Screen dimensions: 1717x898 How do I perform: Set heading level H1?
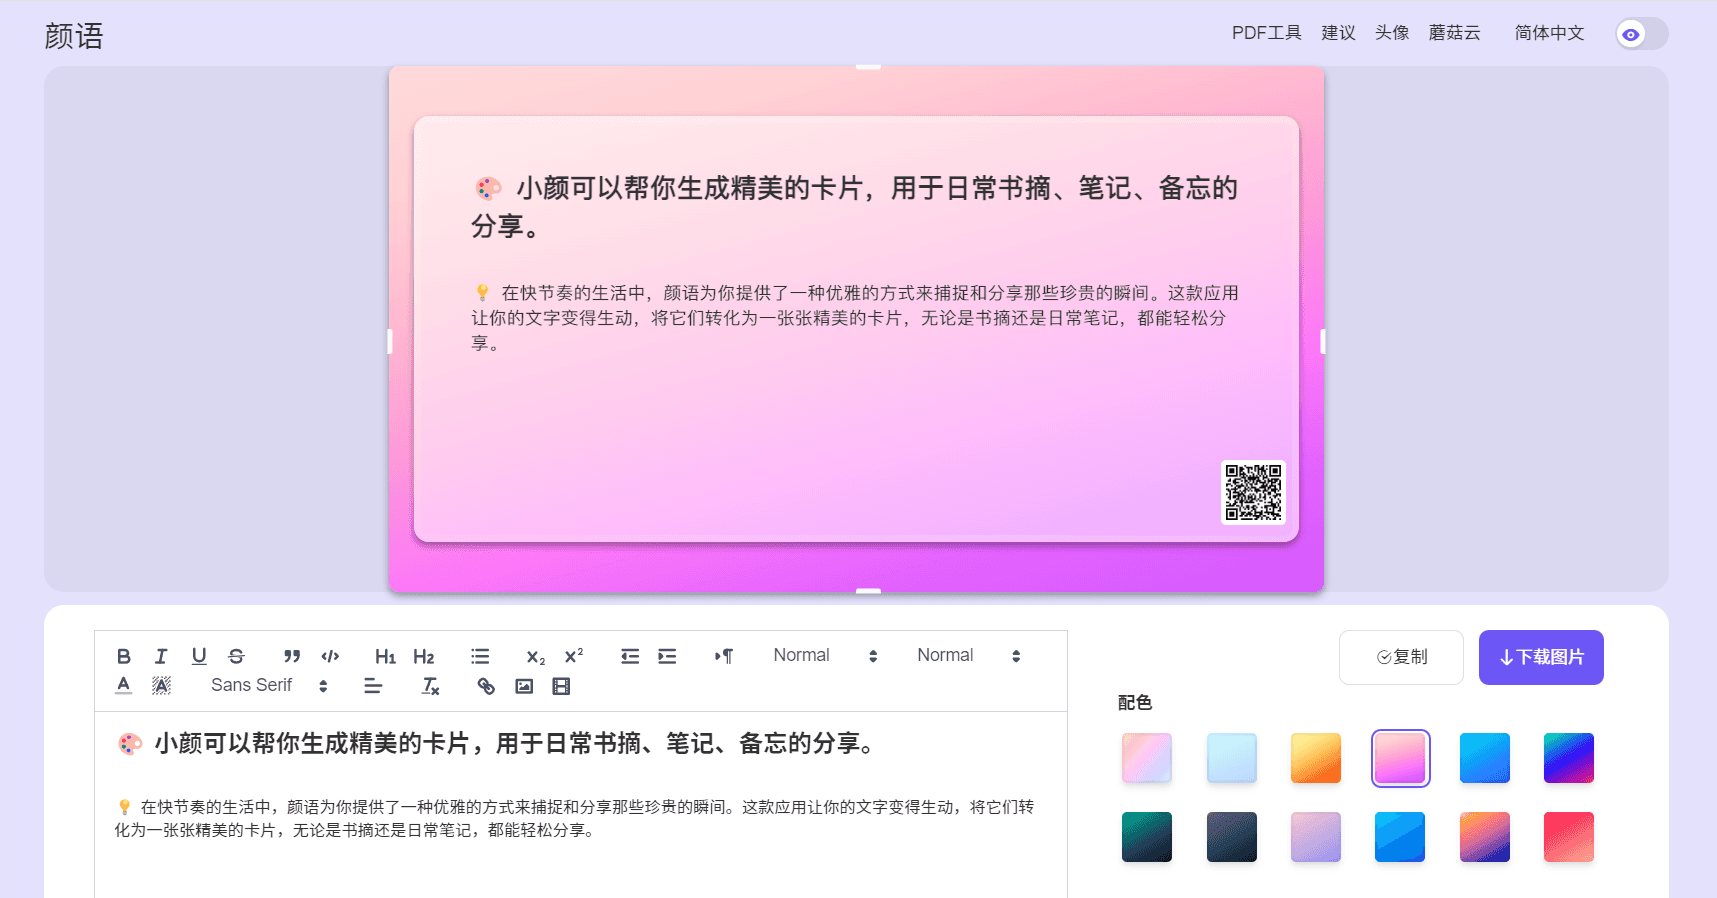point(385,656)
